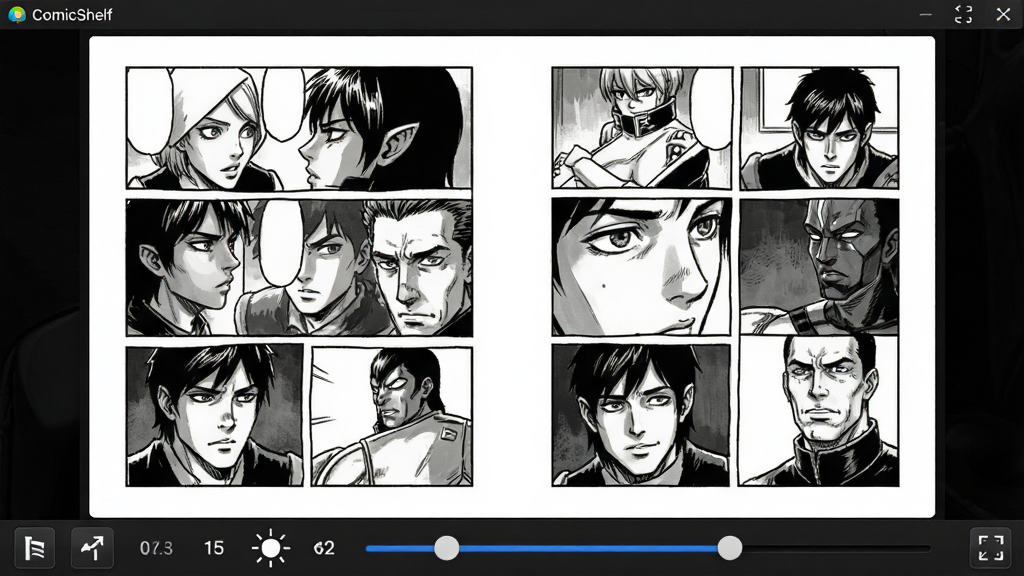
Task: Click the unfilled slider track past the right handle
Action: (x=836, y=548)
